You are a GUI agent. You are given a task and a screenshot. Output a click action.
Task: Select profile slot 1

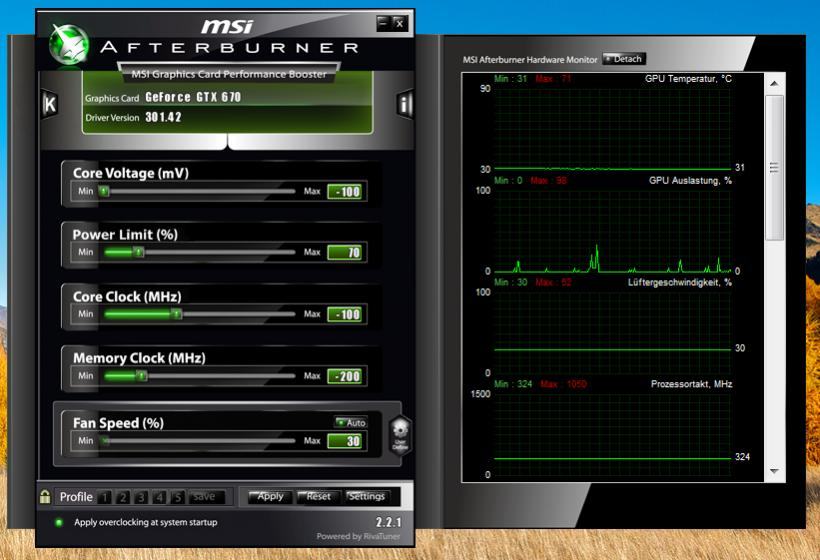[105, 497]
